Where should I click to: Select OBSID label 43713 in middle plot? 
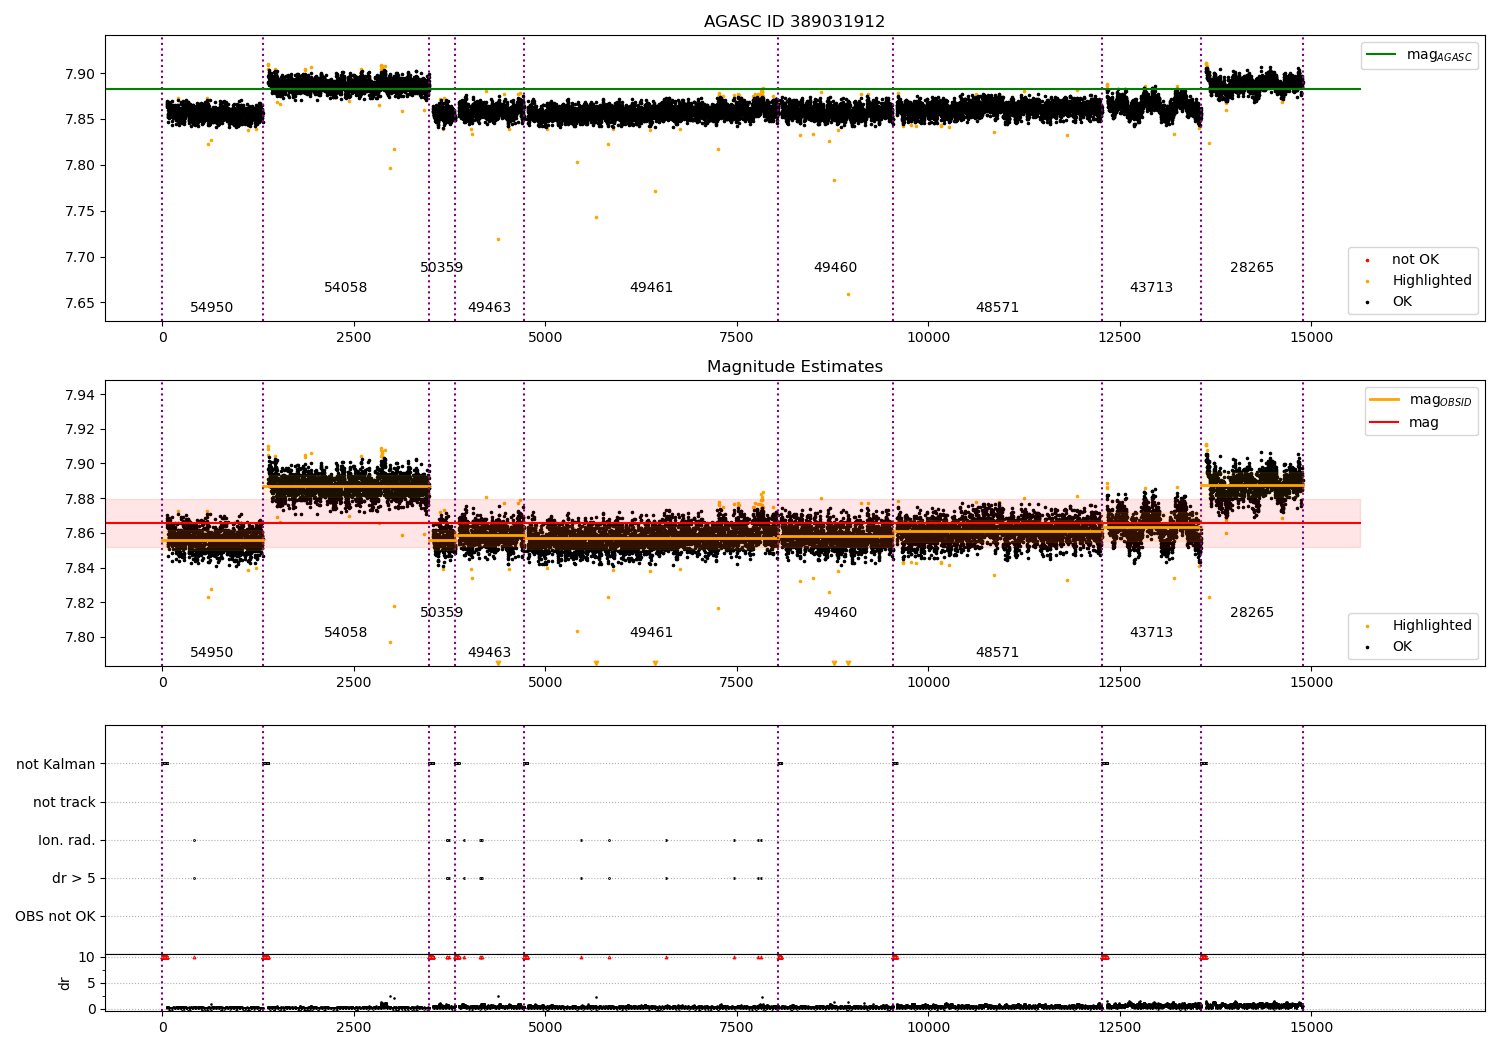[x=1151, y=632]
